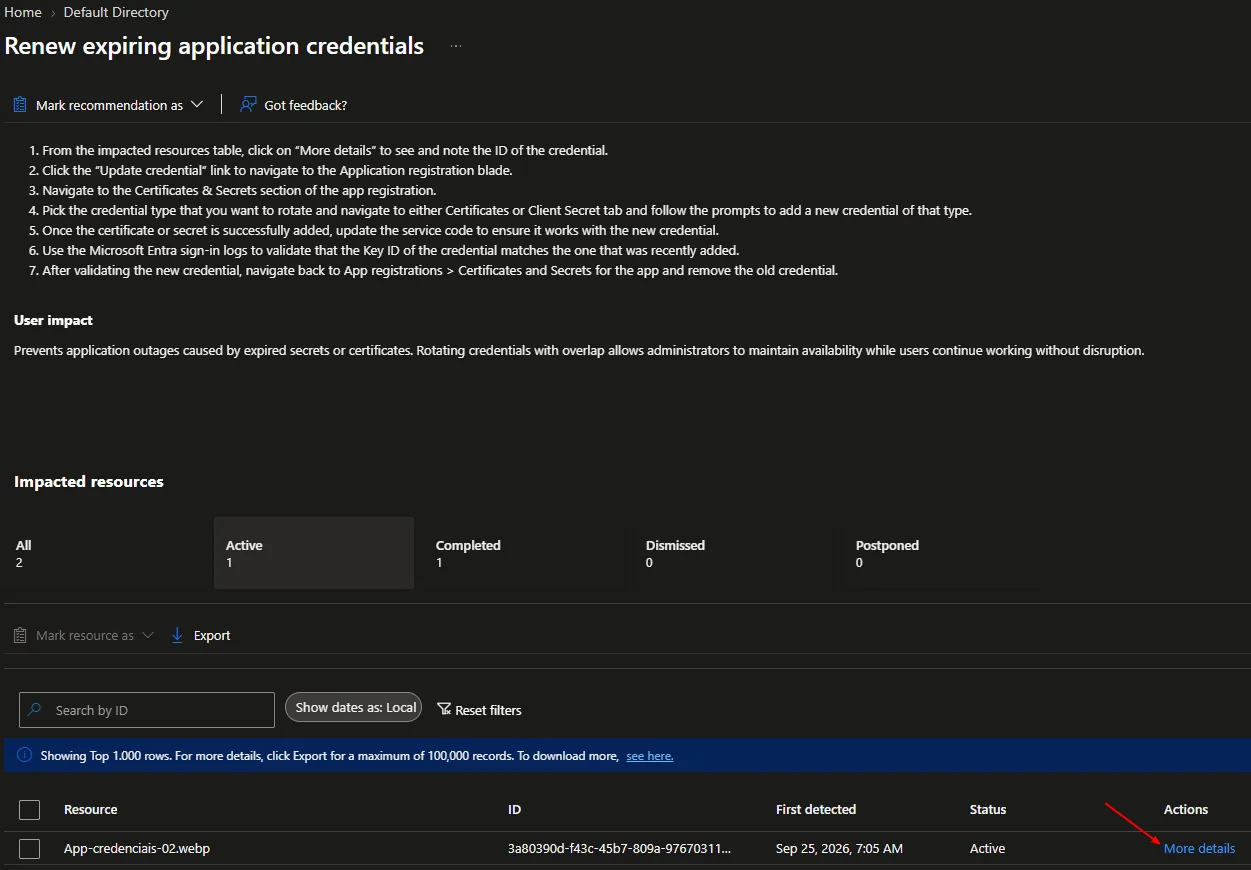Click the clipboard icon beside Mark resource as
Screen dimensions: 1251x870
[20, 635]
